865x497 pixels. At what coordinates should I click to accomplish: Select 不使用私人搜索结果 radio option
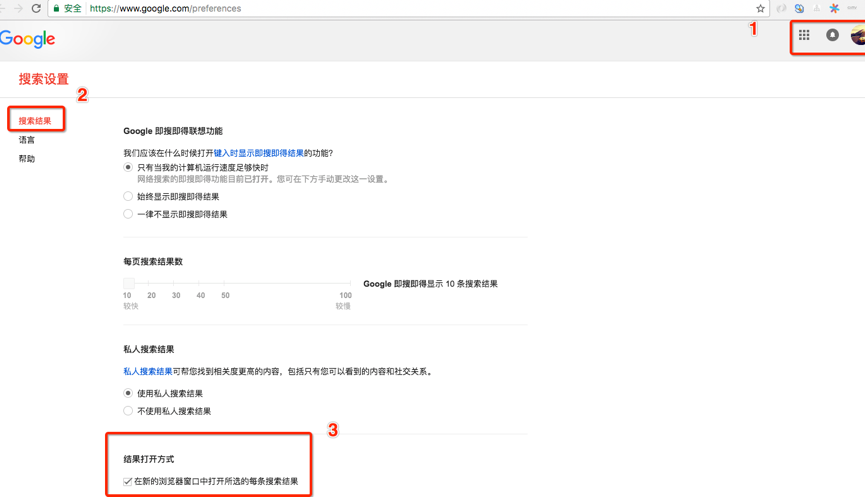tap(128, 410)
